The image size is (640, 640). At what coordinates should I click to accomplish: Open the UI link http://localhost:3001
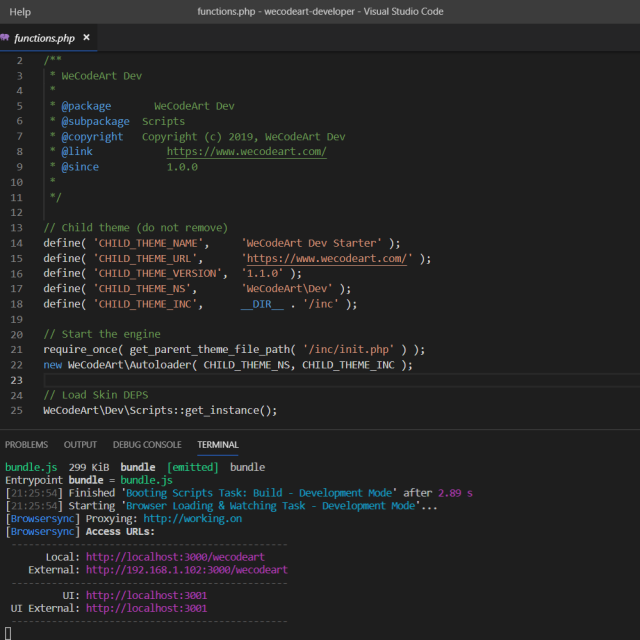click(x=146, y=596)
